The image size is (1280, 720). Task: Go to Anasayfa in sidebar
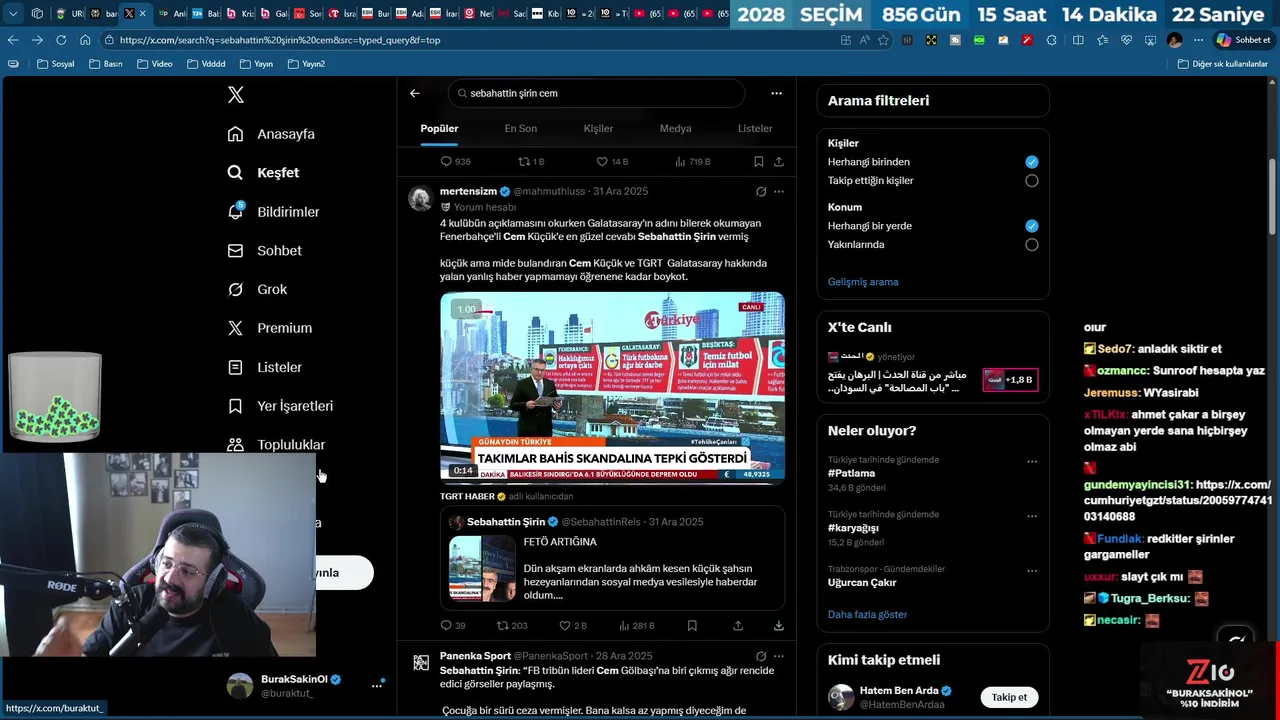click(x=271, y=134)
